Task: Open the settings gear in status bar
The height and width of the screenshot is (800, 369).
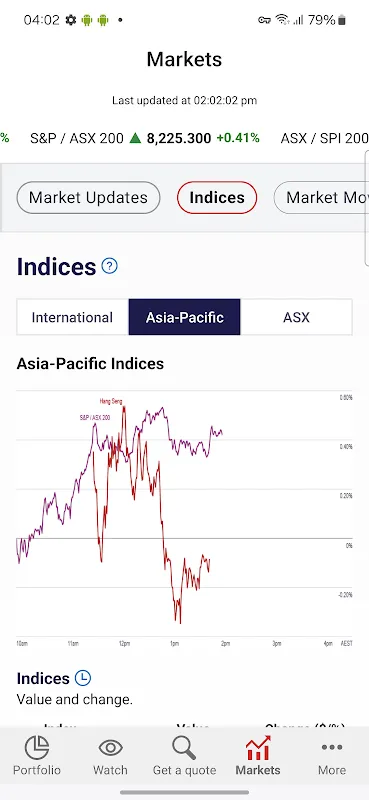Action: 70,20
